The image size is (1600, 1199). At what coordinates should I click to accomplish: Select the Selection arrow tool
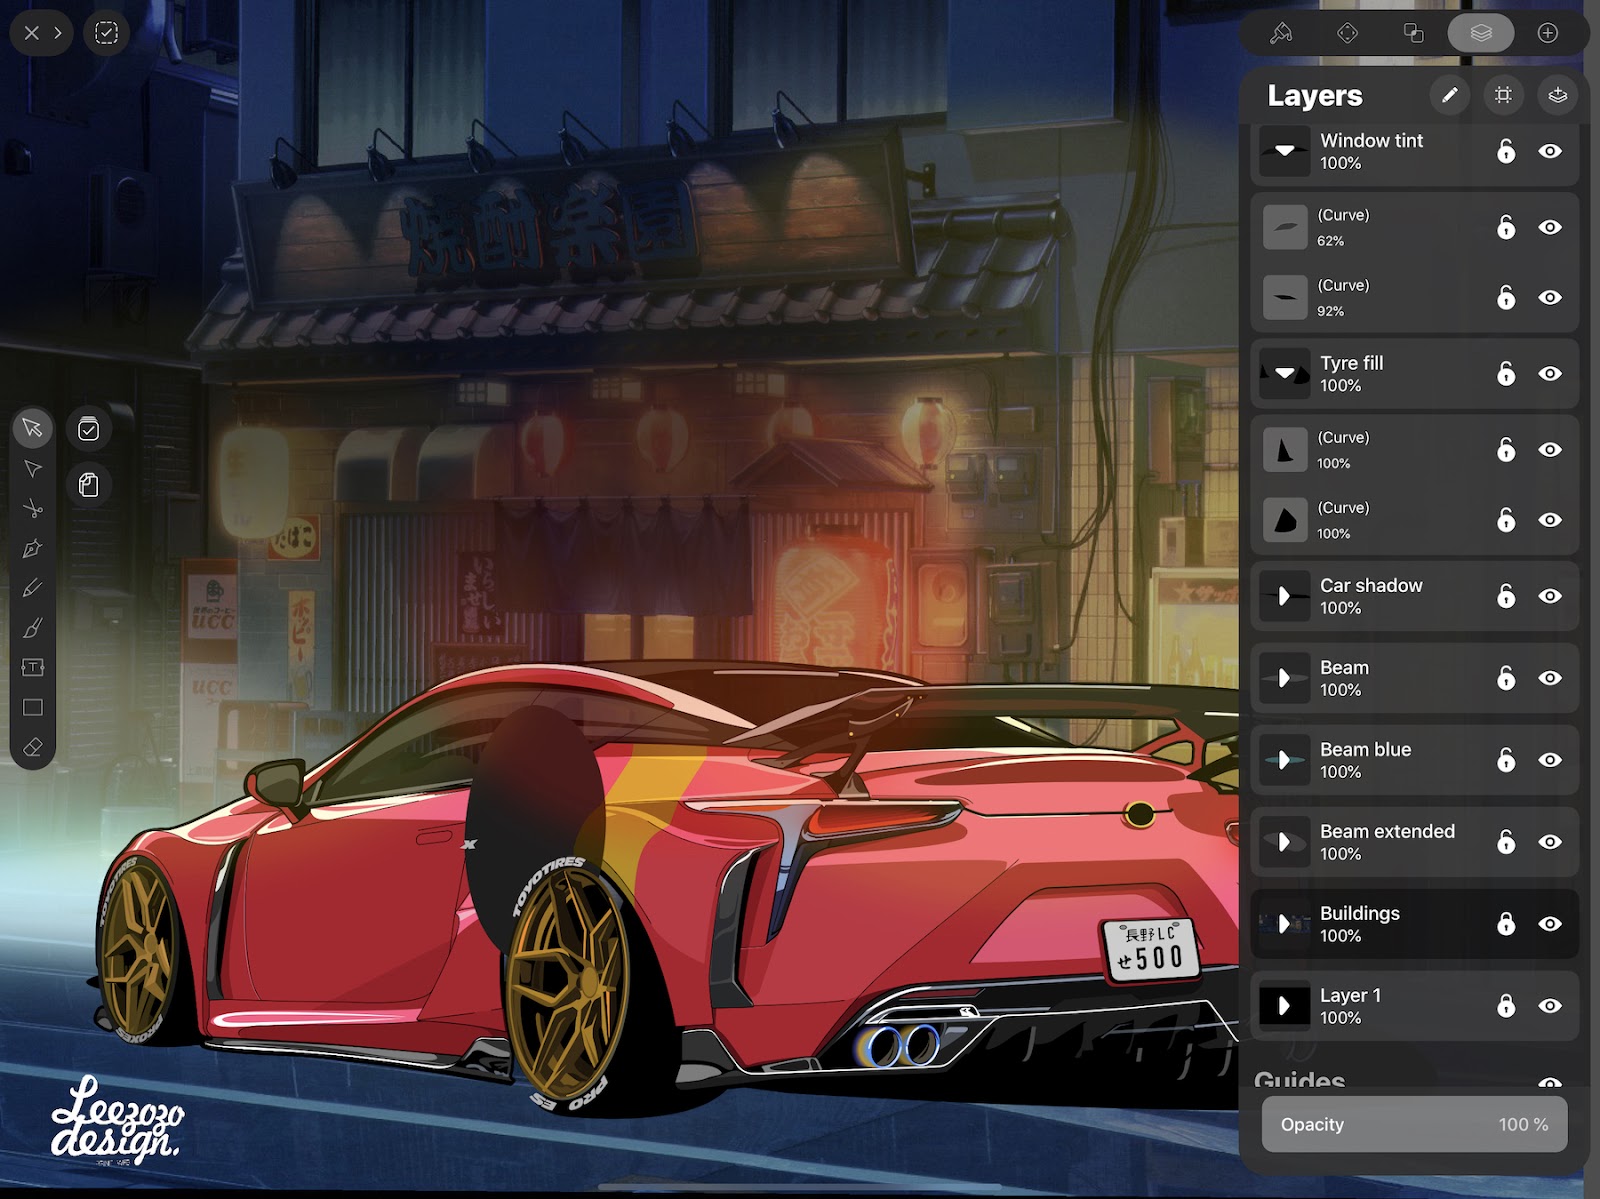[32, 429]
